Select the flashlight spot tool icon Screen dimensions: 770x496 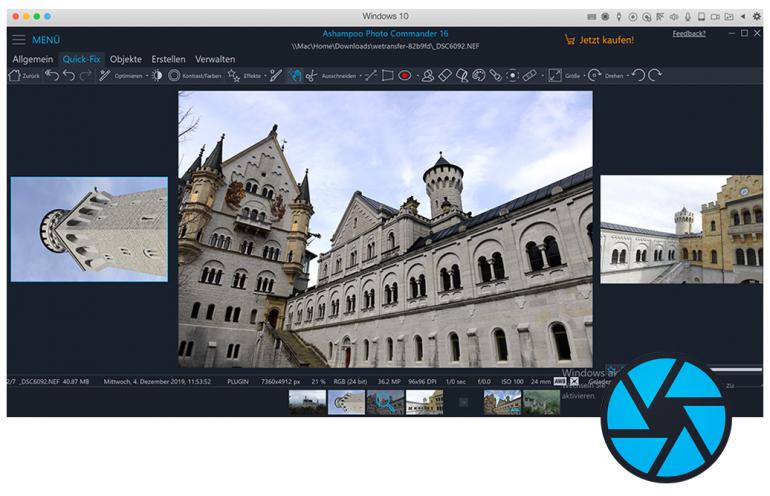click(x=495, y=76)
